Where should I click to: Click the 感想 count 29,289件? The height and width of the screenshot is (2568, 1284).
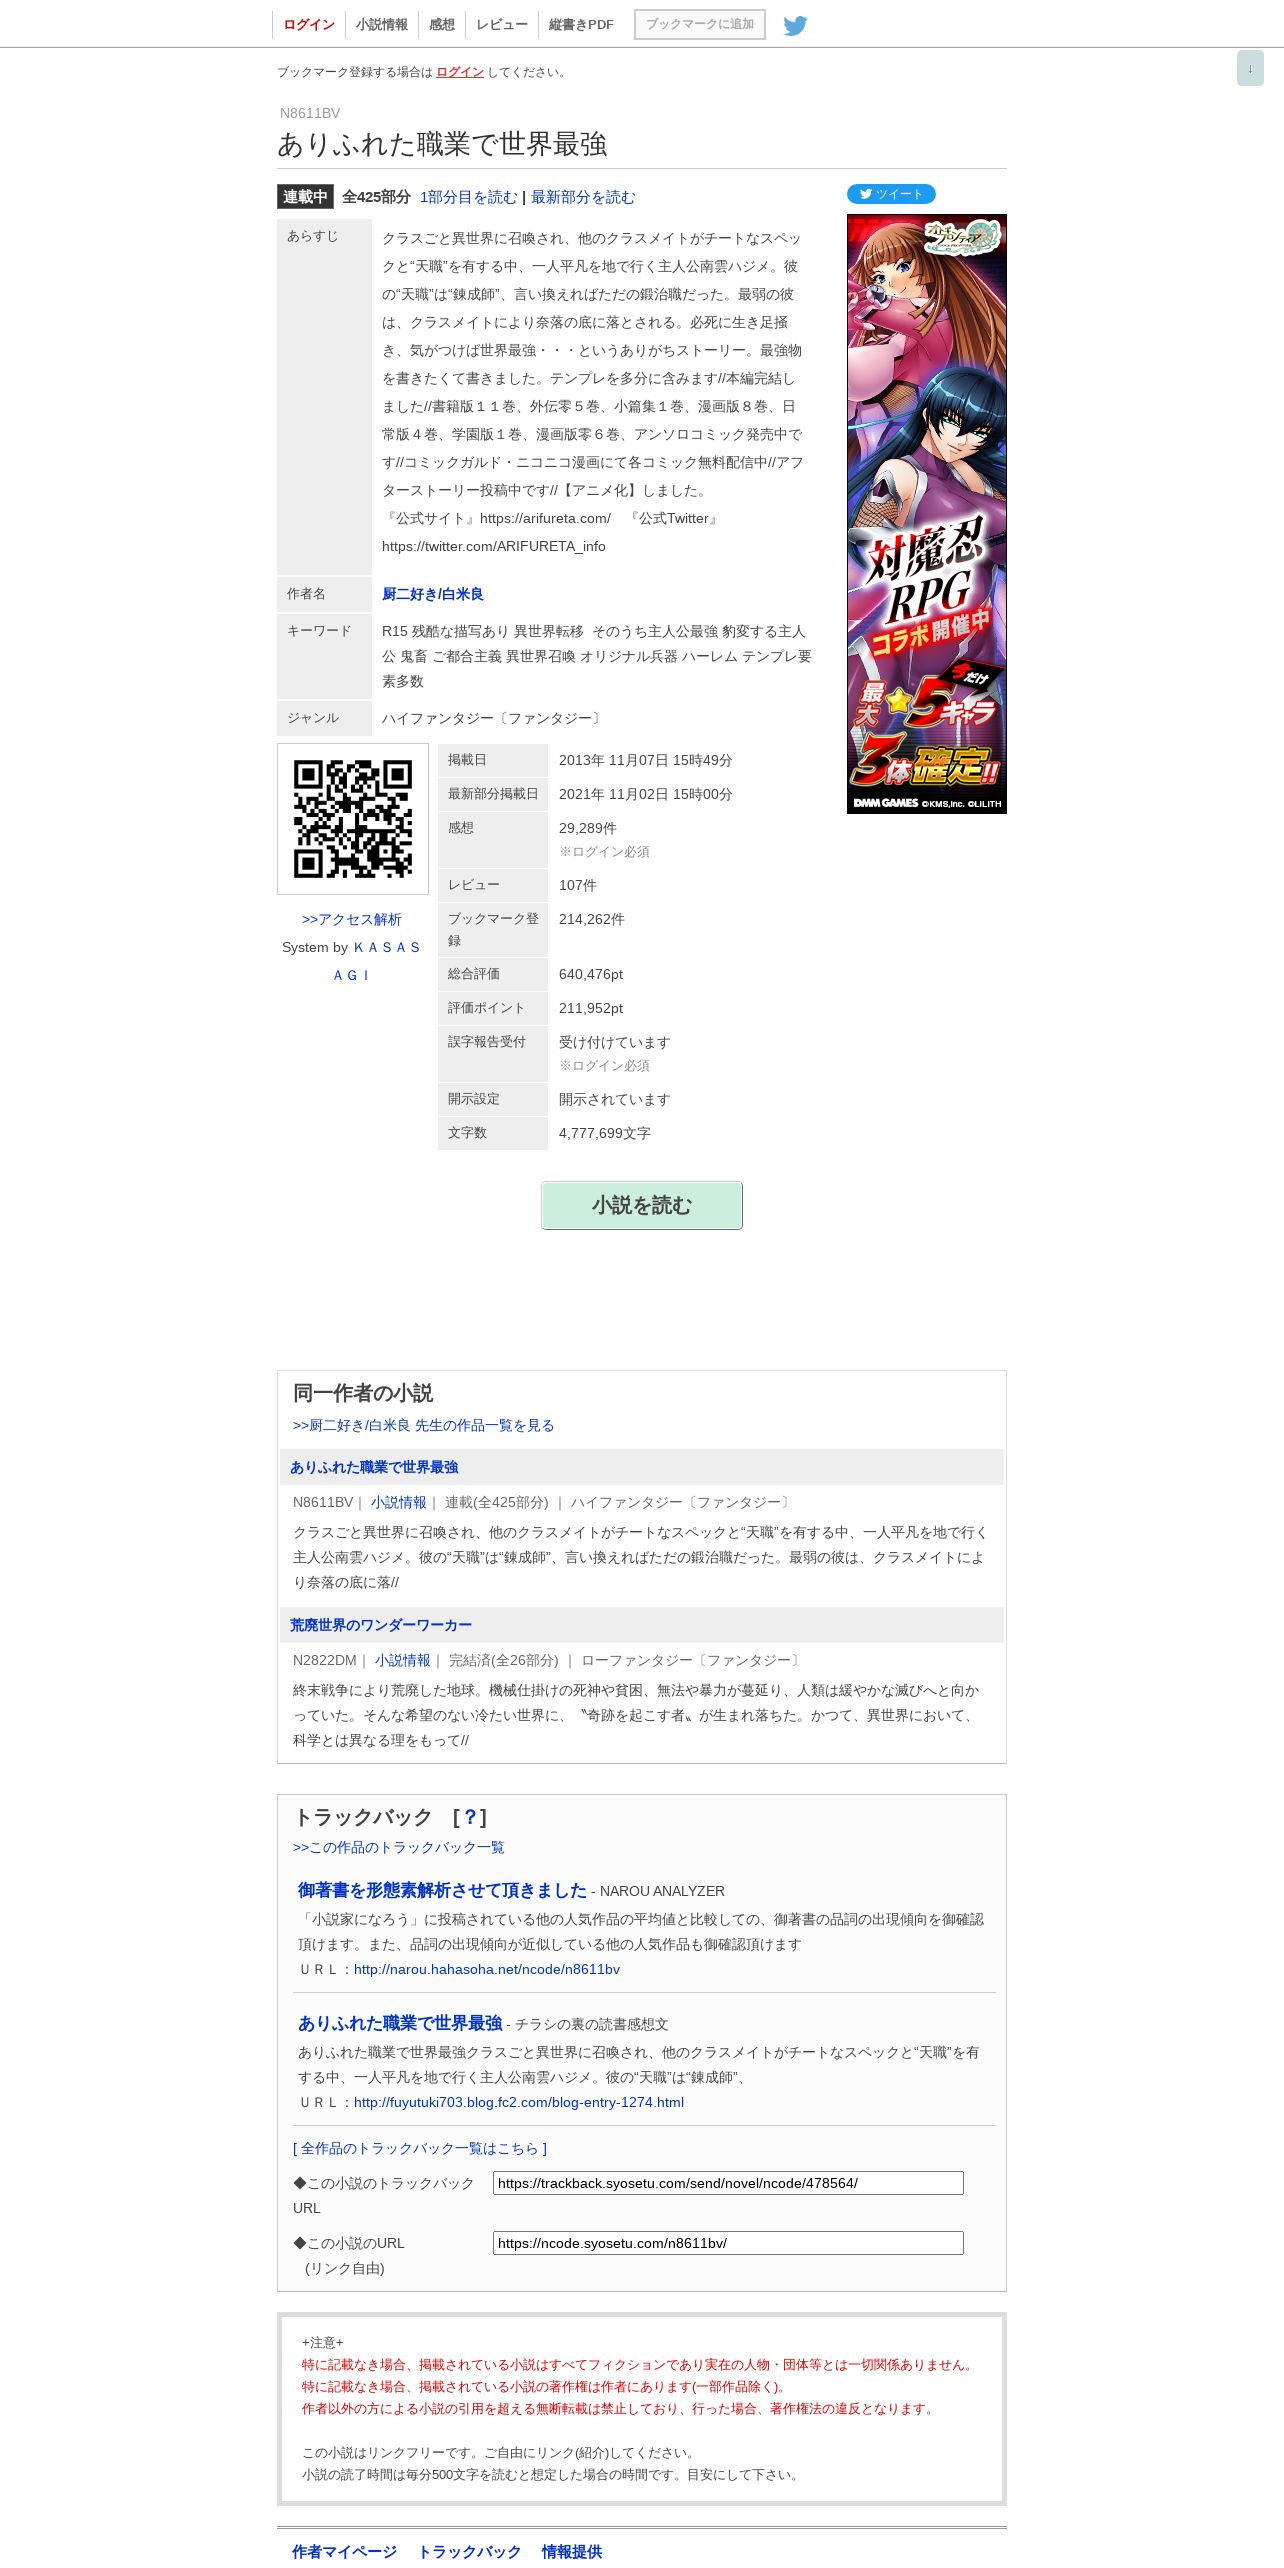point(588,828)
